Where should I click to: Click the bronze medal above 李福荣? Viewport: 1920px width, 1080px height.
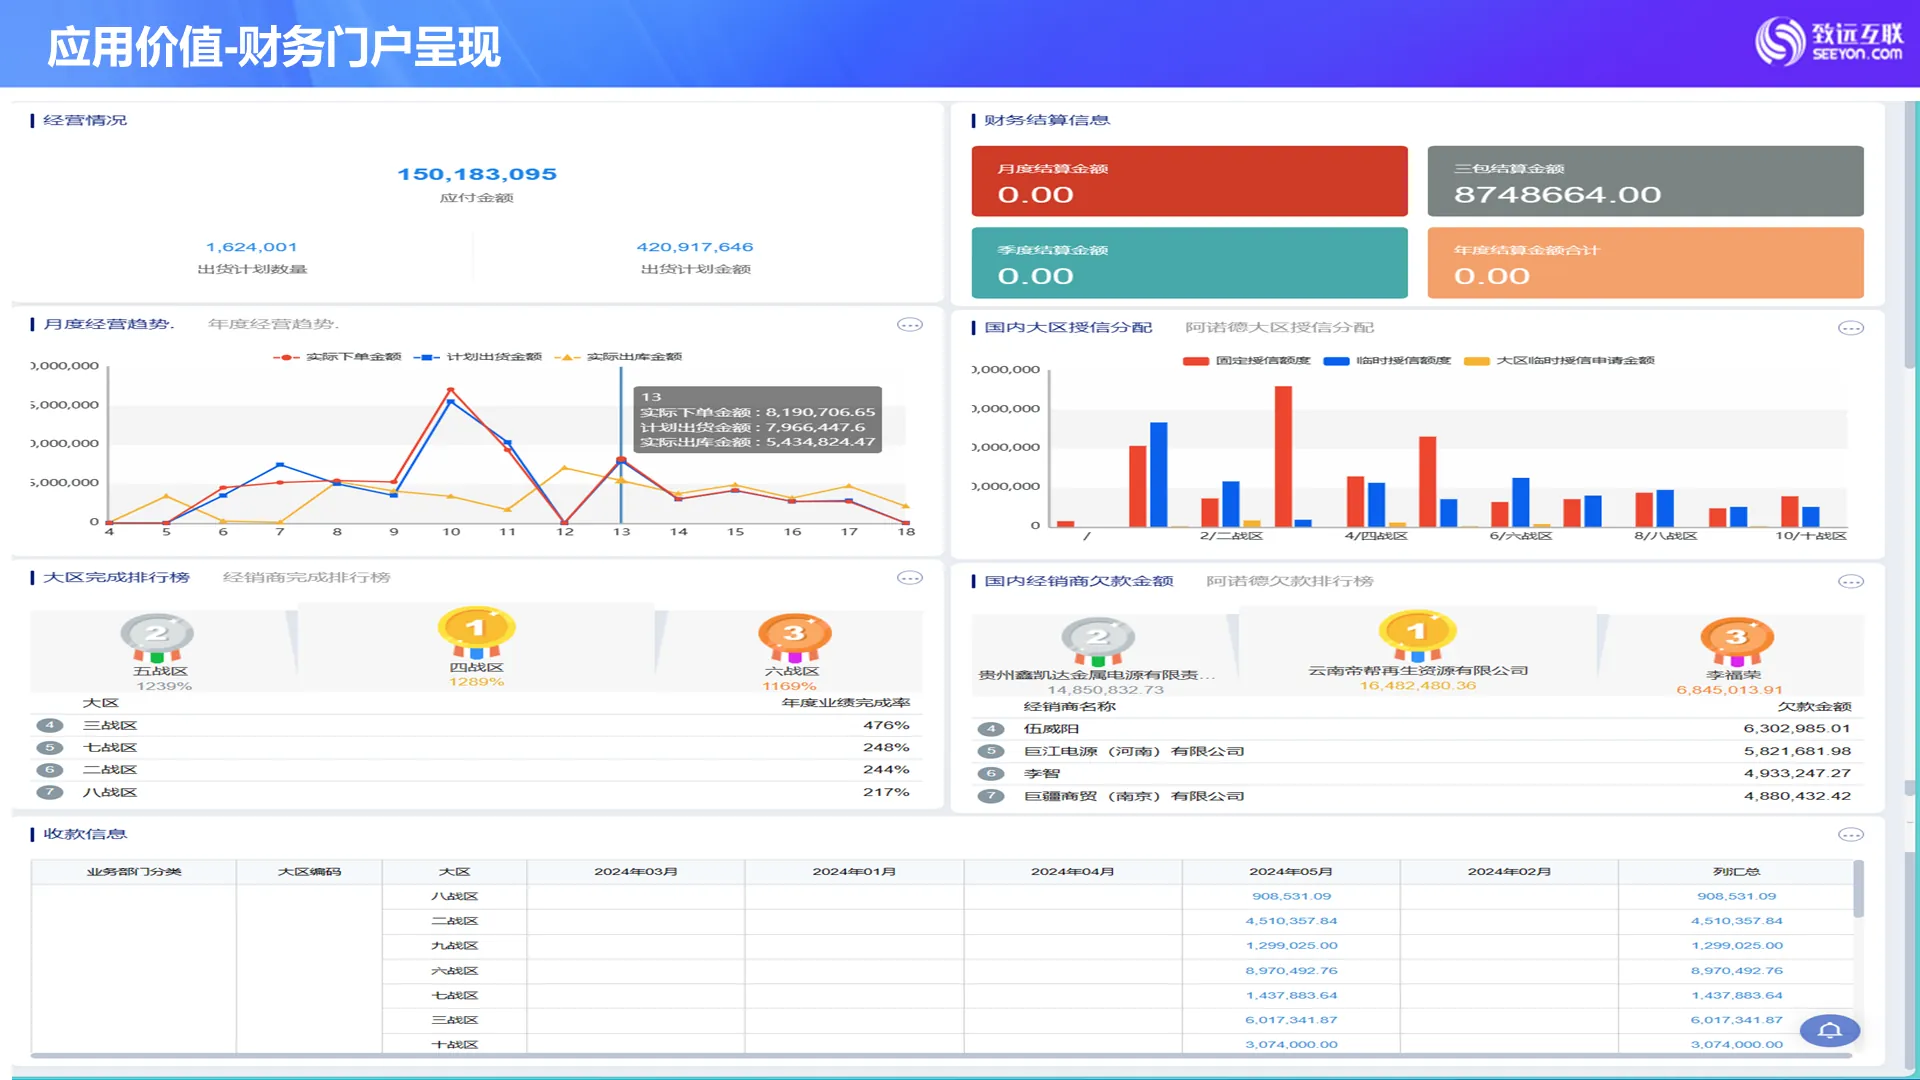click(x=1737, y=642)
